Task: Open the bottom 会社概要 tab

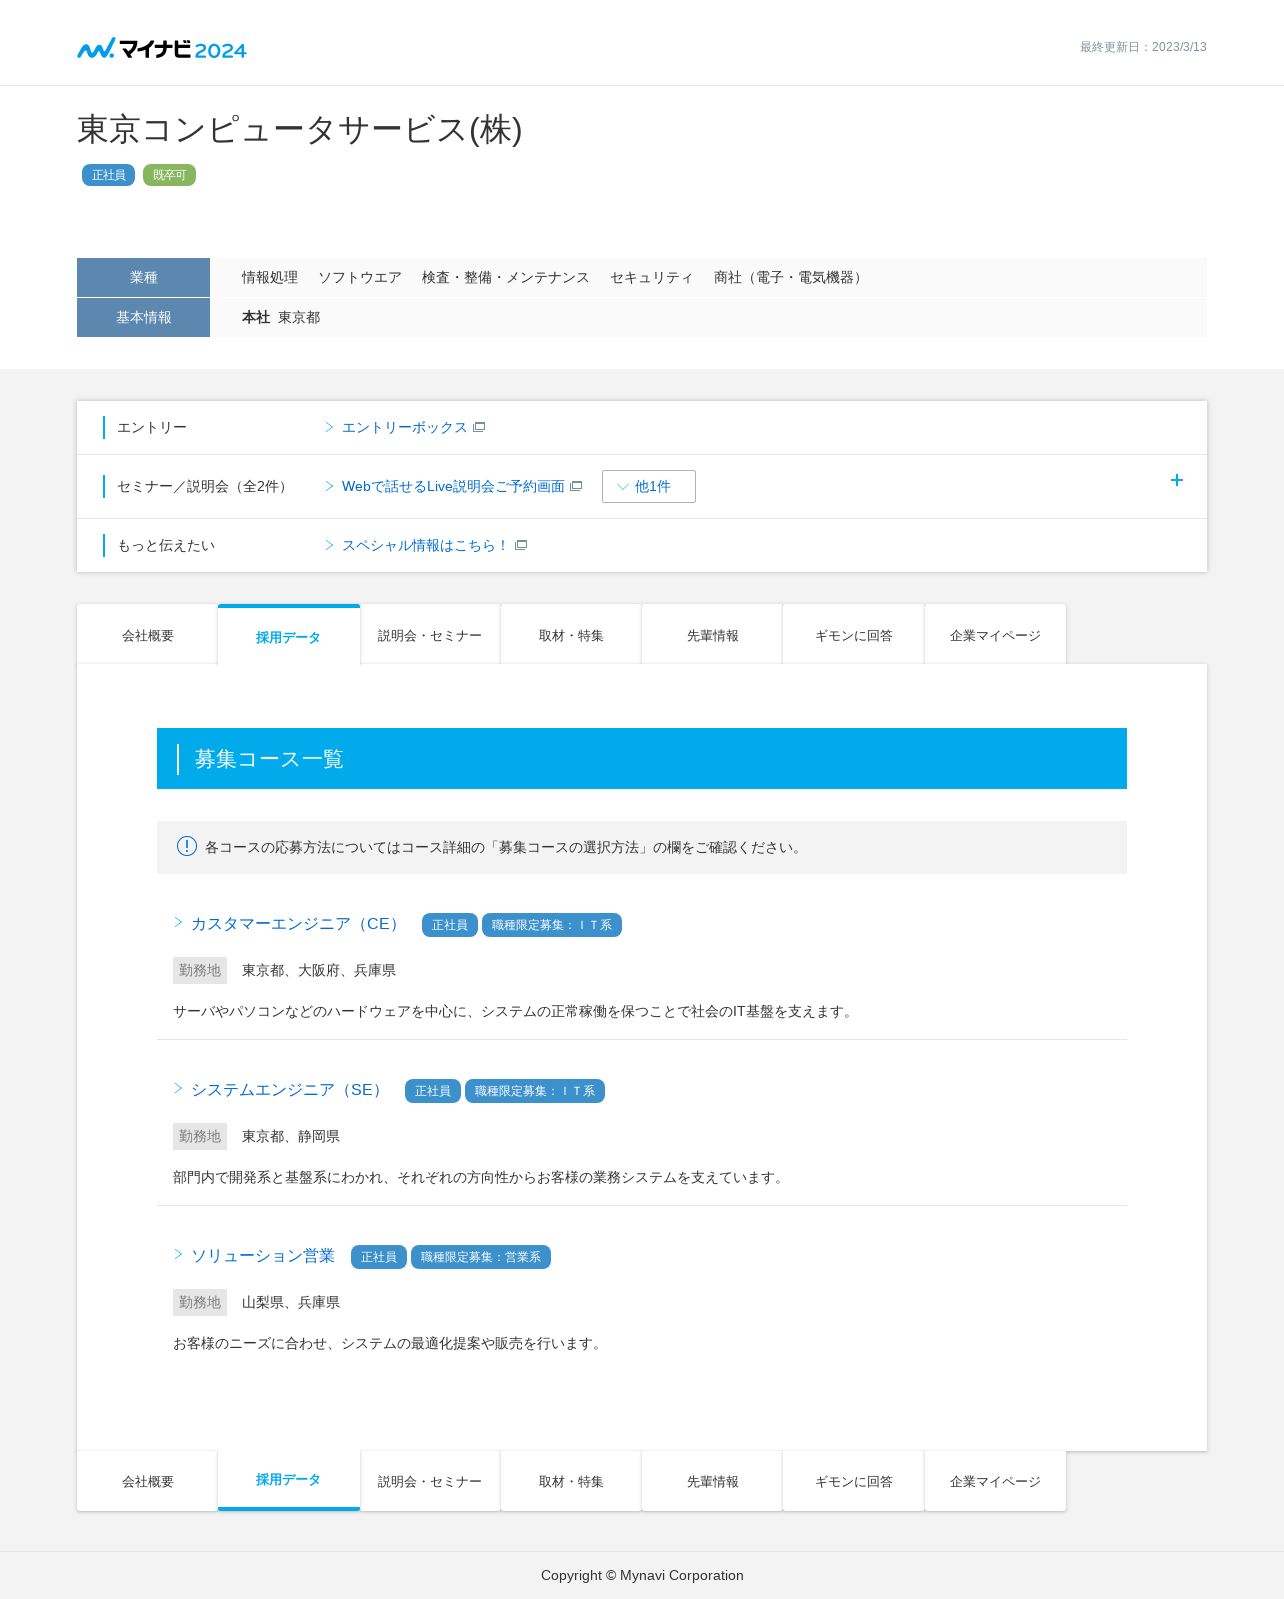Action: (147, 1481)
